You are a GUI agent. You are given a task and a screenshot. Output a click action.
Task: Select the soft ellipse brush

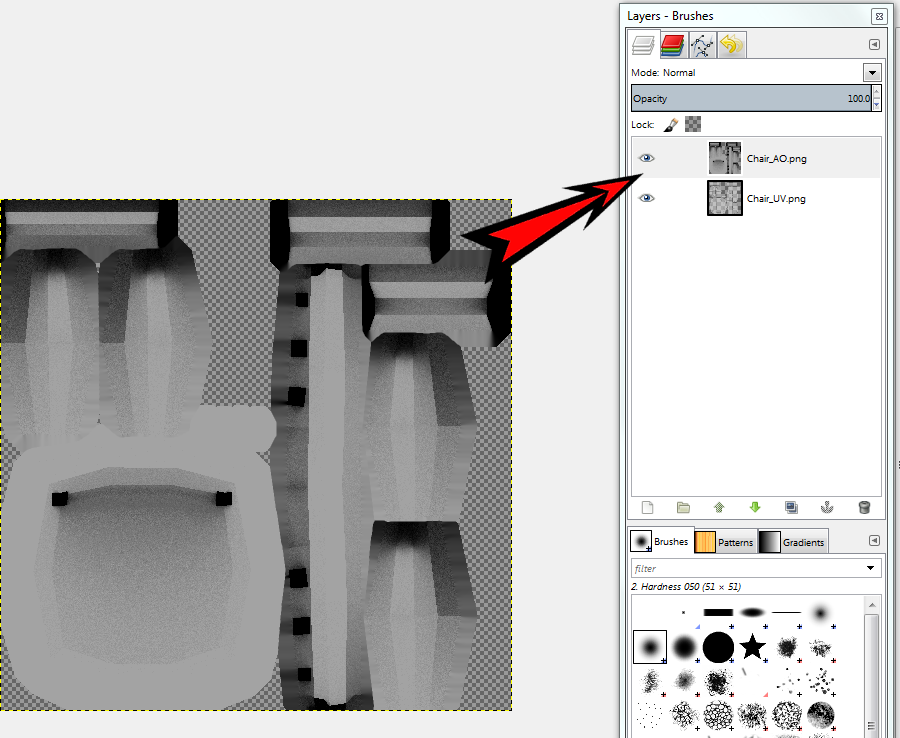pyautogui.click(x=752, y=612)
